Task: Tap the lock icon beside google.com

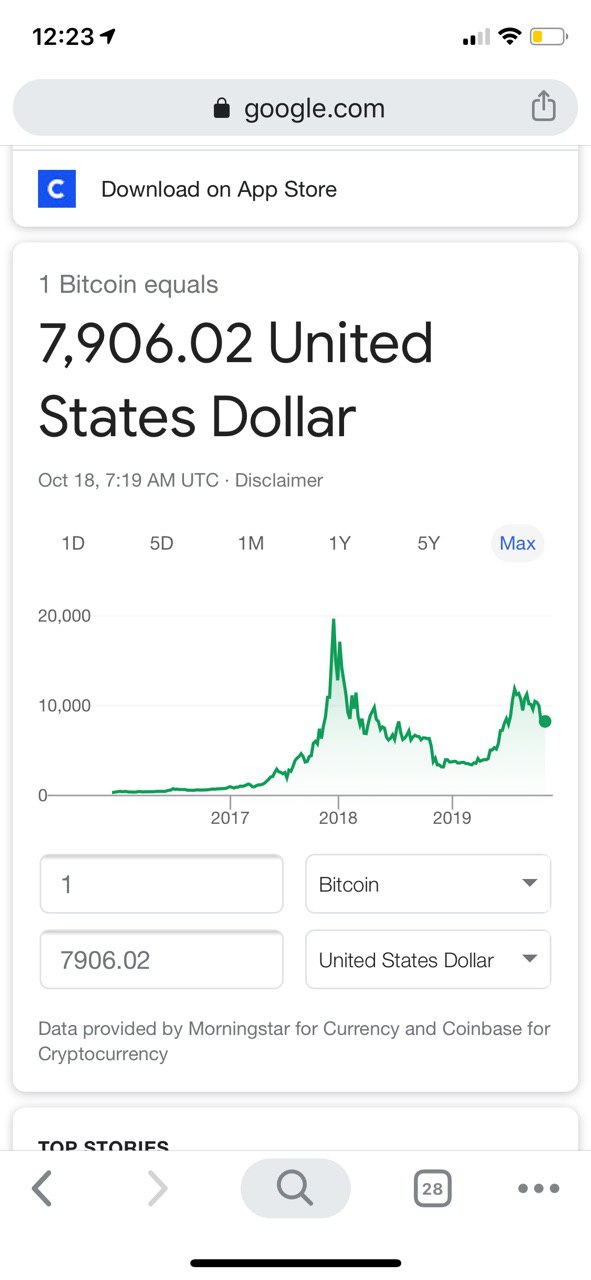Action: click(222, 109)
